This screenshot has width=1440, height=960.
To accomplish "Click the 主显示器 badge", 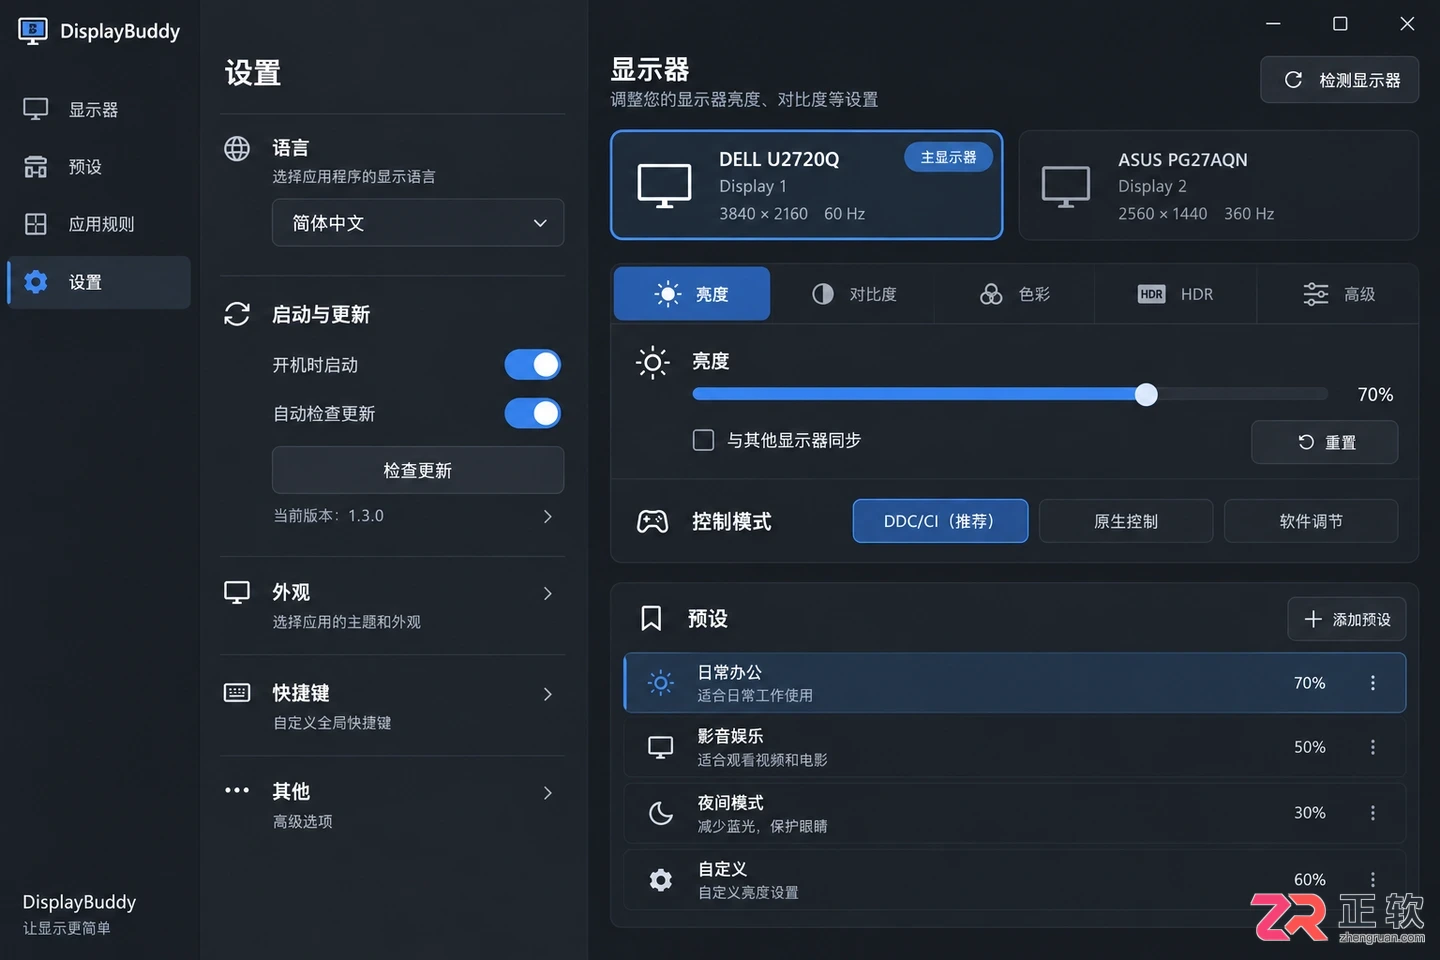I will coord(948,157).
